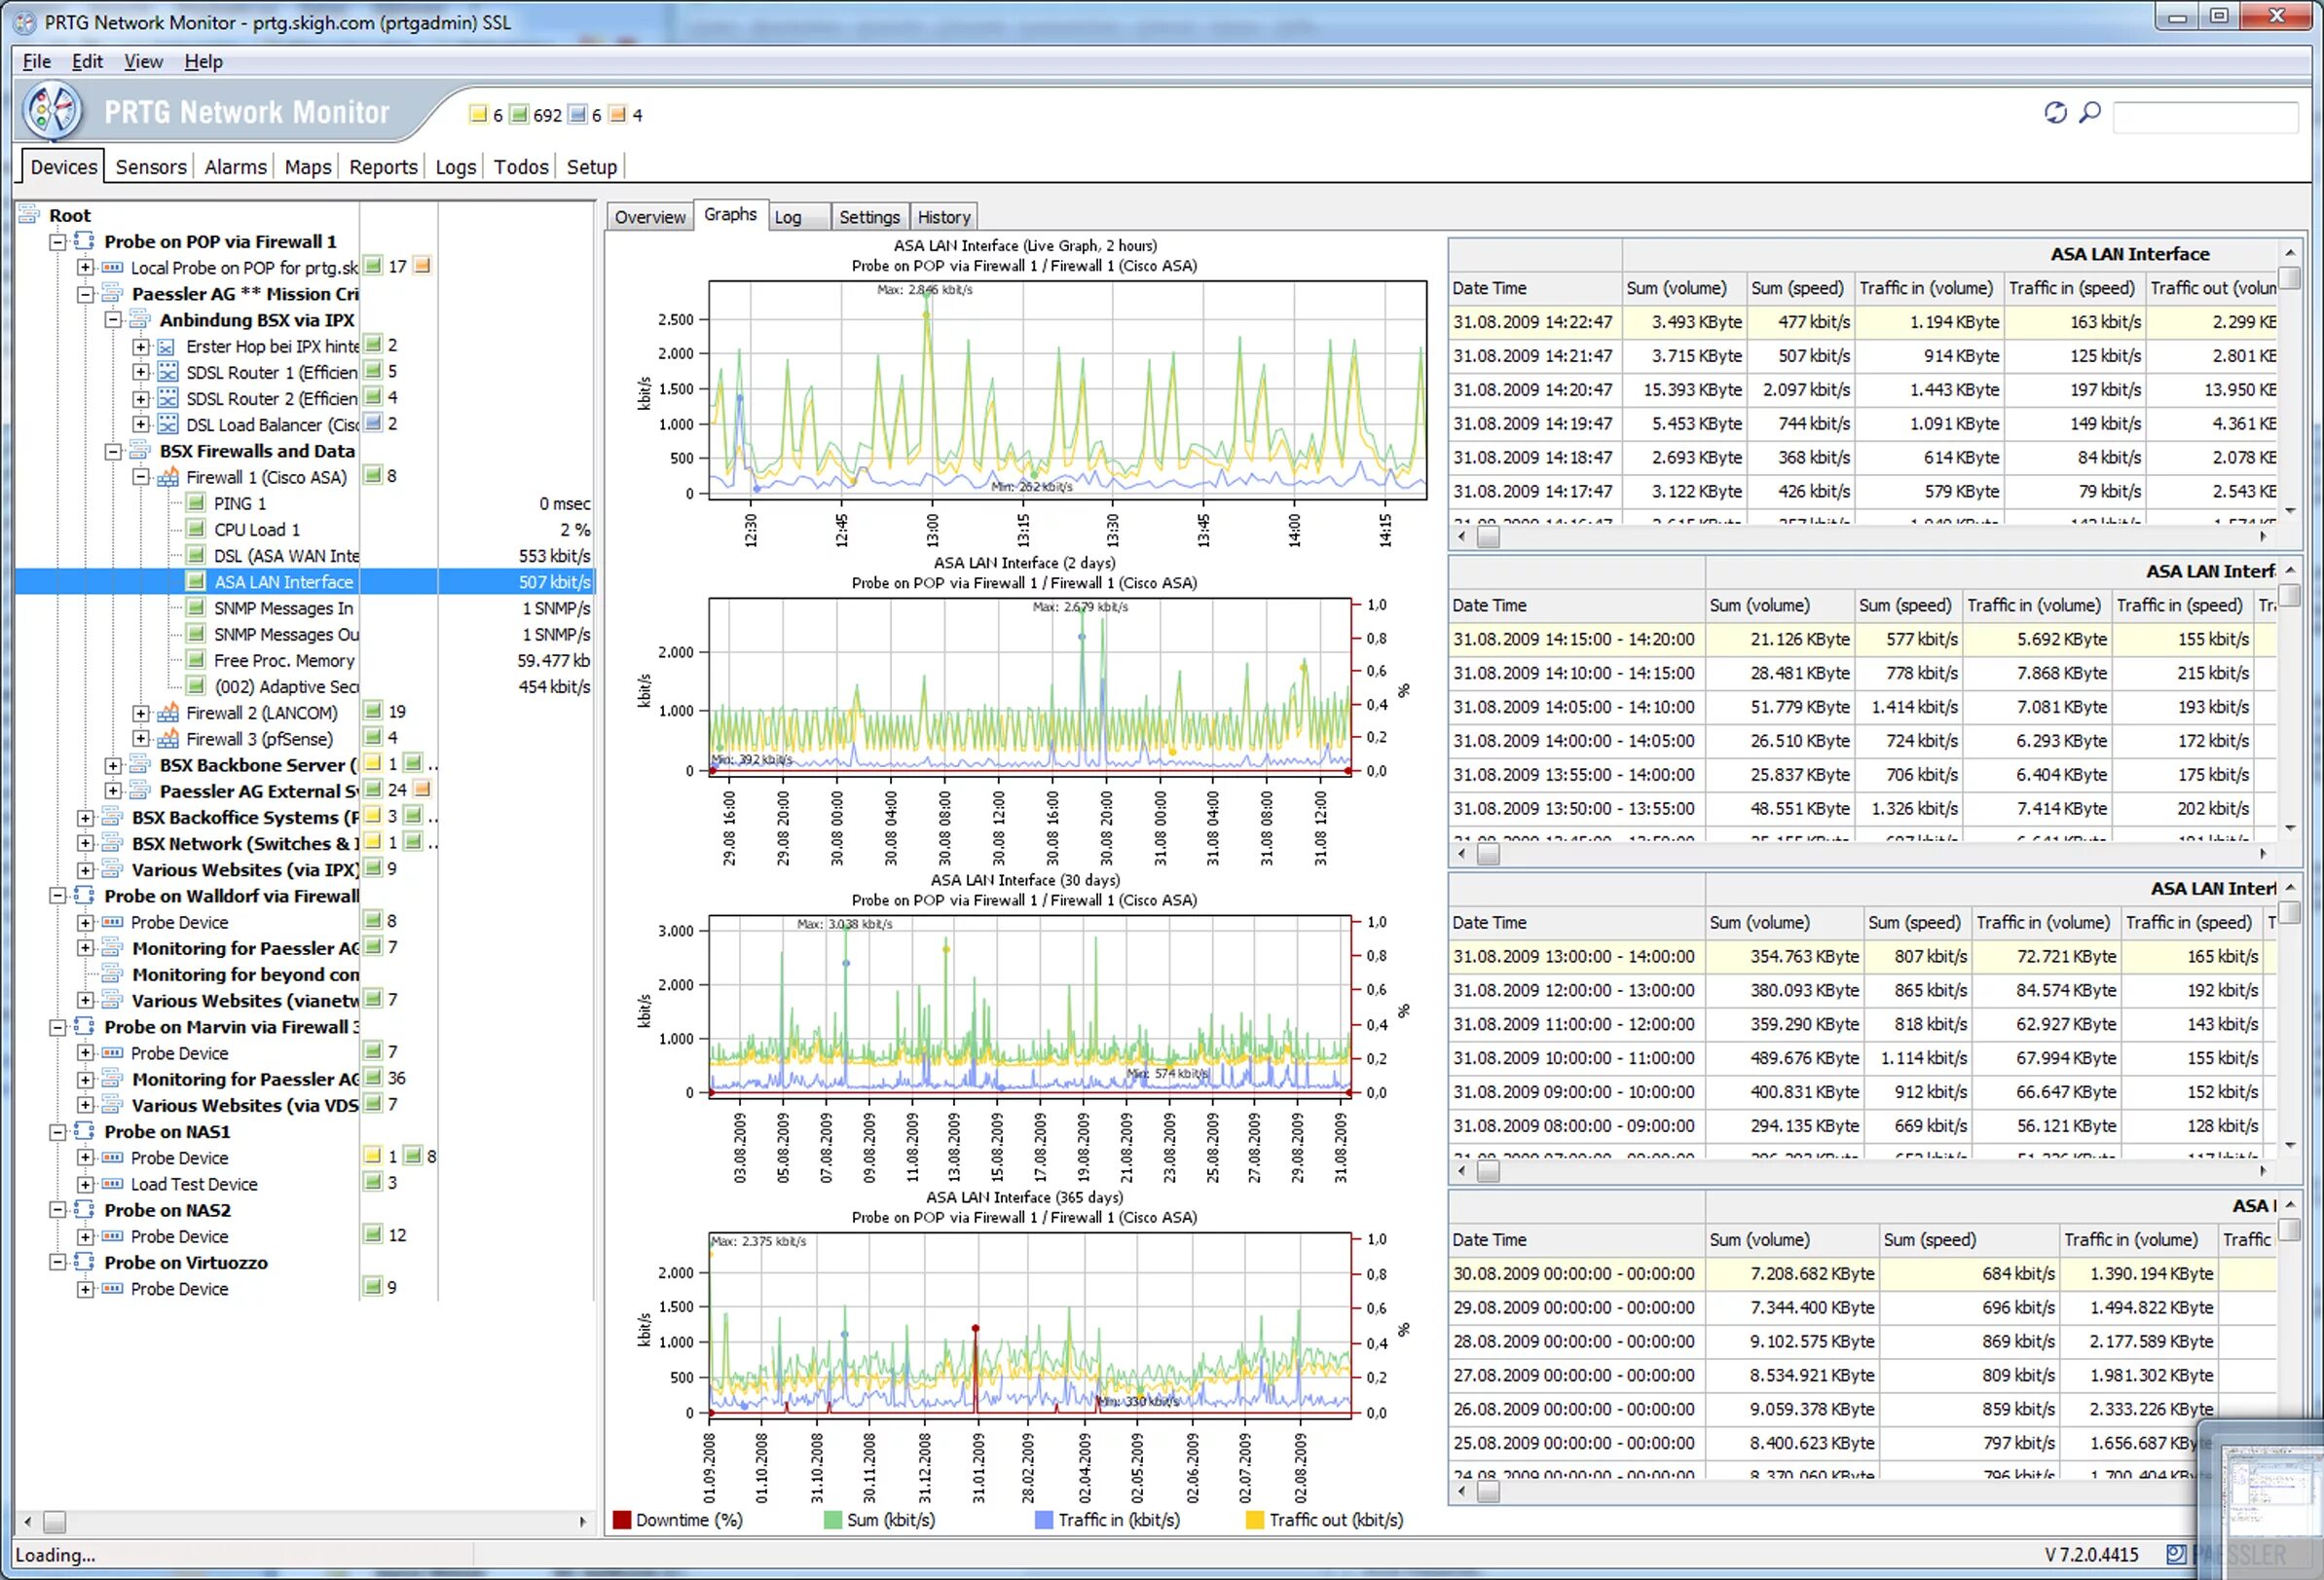Screen dimensions: 2324x1580
Task: Click the red alarm count badge in header
Action: tap(619, 115)
